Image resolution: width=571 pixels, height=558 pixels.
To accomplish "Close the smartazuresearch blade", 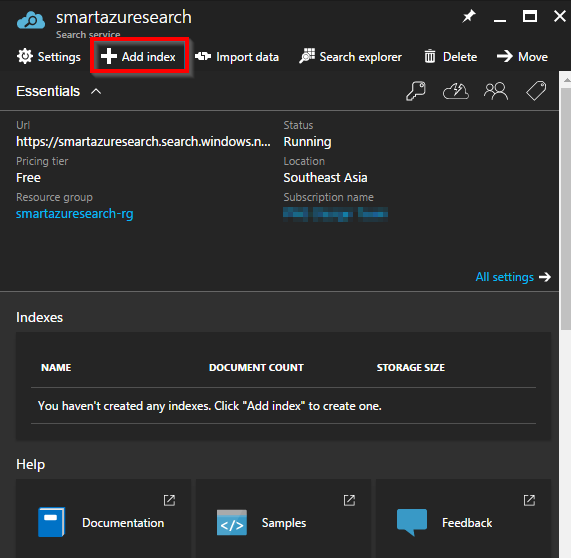I will coord(560,16).
